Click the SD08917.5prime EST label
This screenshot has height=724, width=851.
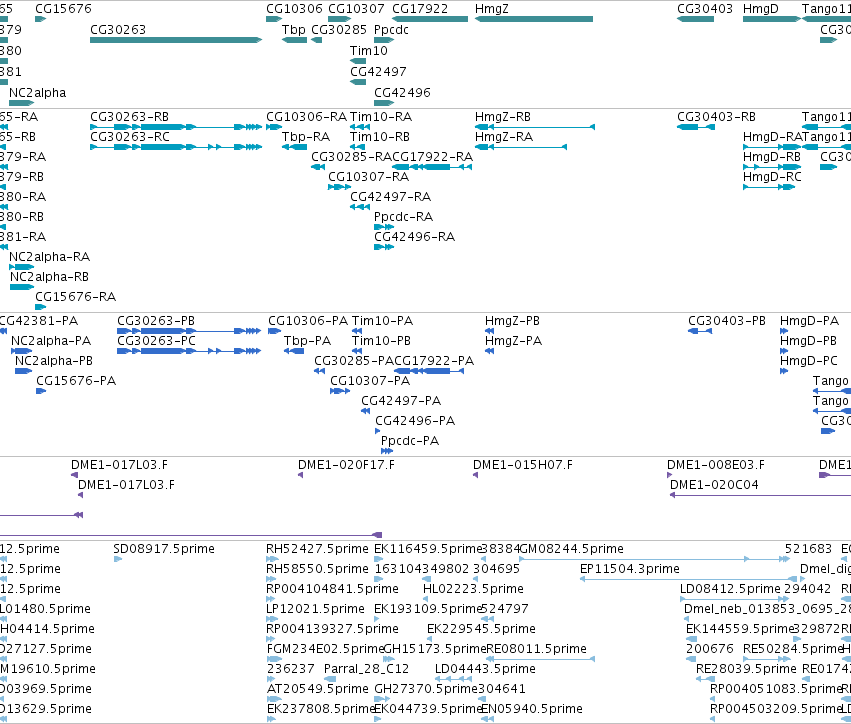point(164,549)
